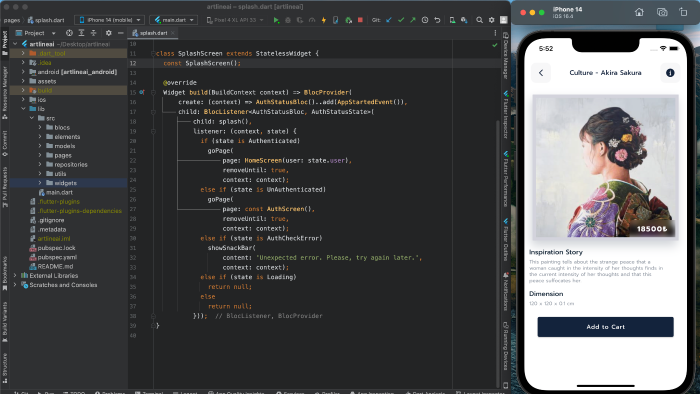Select README.md in the project tree
The image size is (700, 394).
tap(55, 266)
